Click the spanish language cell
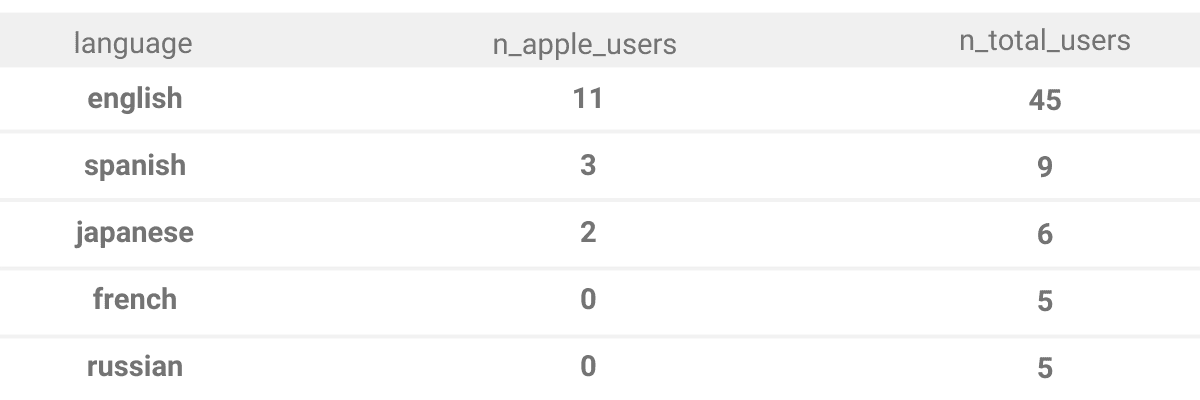 (134, 165)
